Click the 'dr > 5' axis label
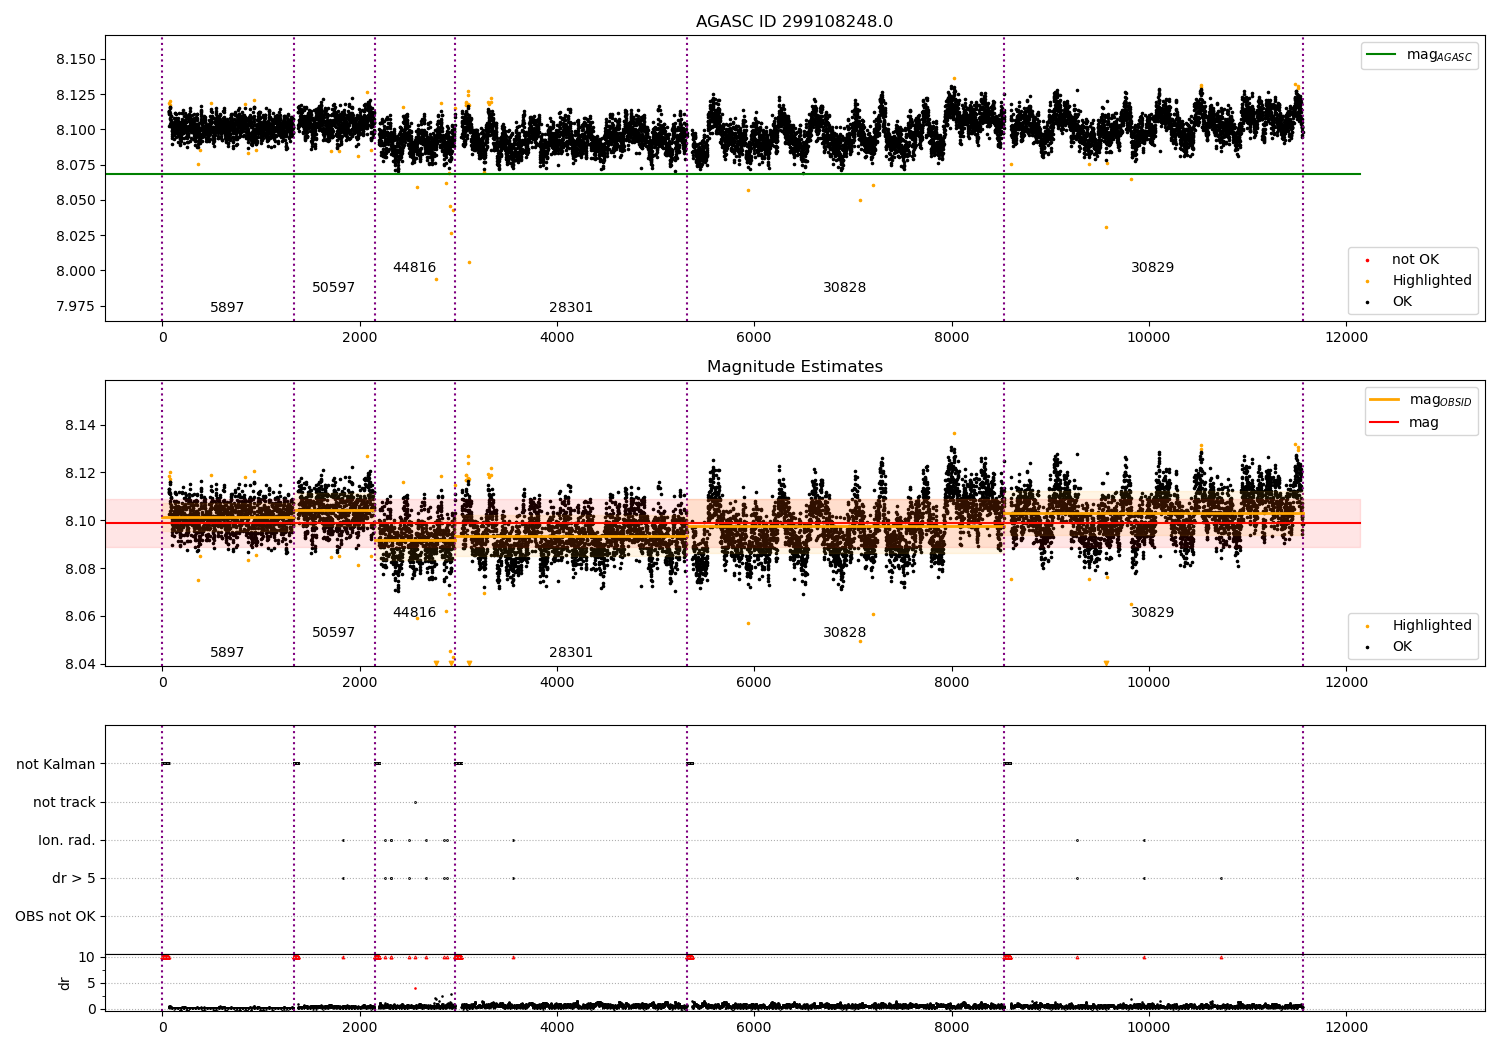 (74, 879)
